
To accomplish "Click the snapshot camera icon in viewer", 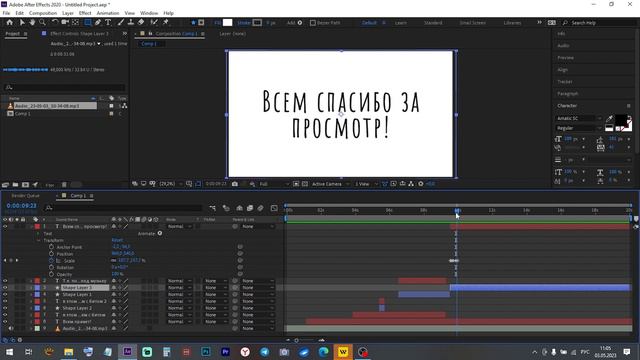I will click(235, 184).
